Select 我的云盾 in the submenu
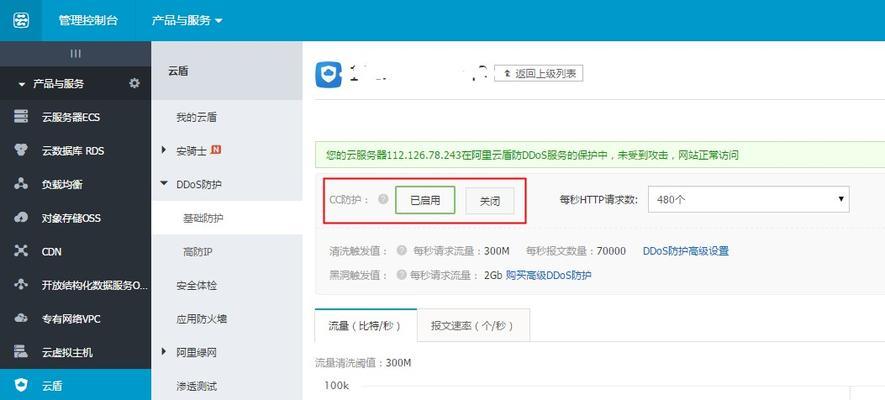Screen dimensions: 885x400 click(196, 117)
